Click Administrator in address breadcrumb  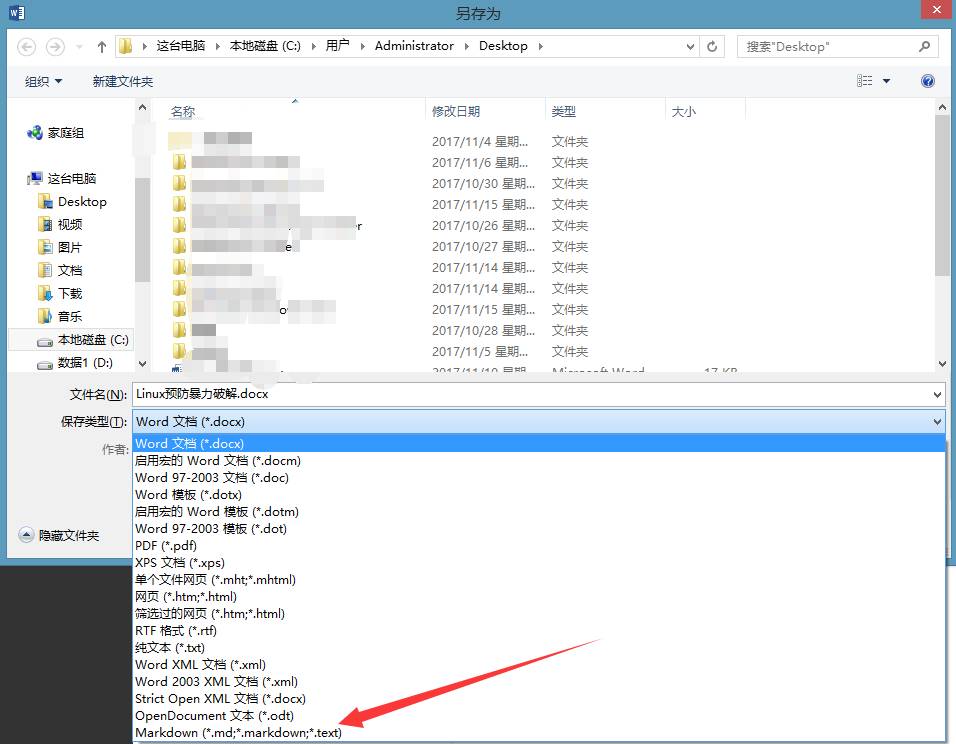[x=414, y=46]
